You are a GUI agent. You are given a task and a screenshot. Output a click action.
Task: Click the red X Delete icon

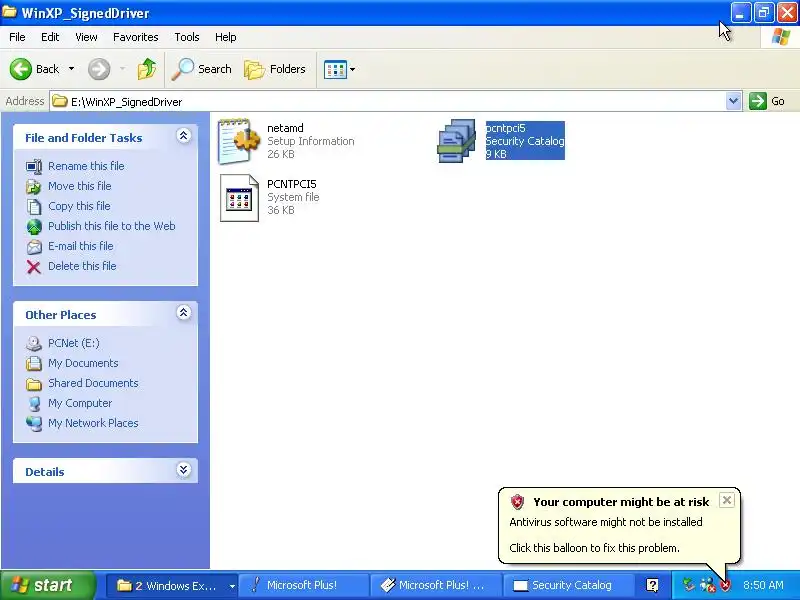pyautogui.click(x=34, y=266)
